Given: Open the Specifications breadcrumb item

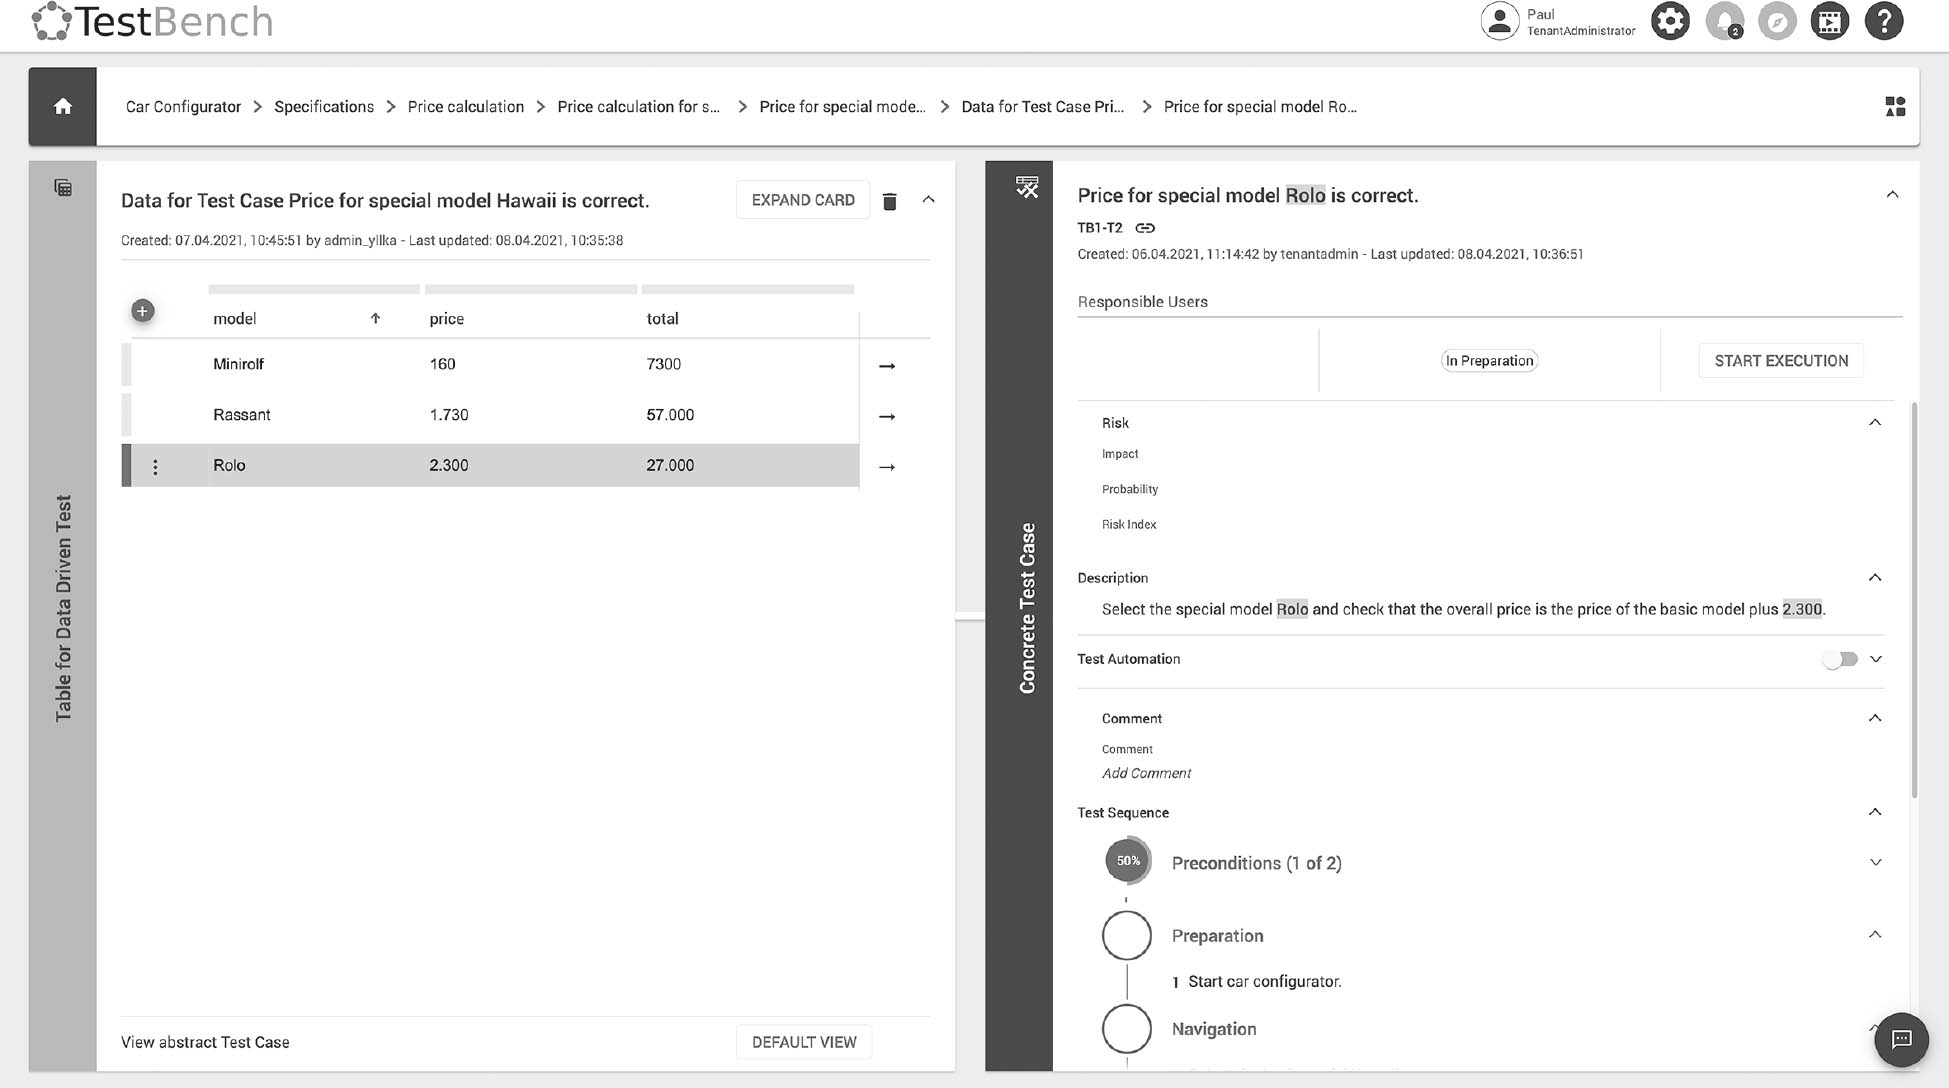Looking at the screenshot, I should pyautogui.click(x=324, y=107).
